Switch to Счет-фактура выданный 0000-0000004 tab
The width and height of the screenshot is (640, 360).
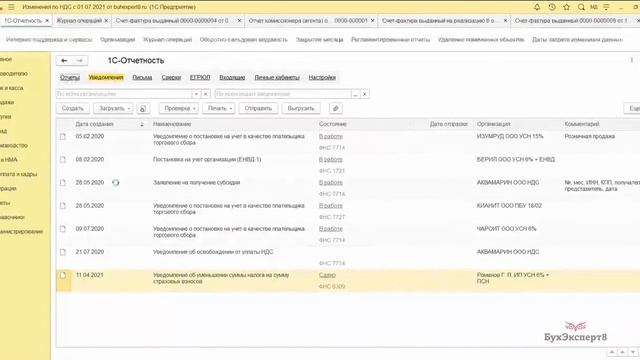point(172,20)
